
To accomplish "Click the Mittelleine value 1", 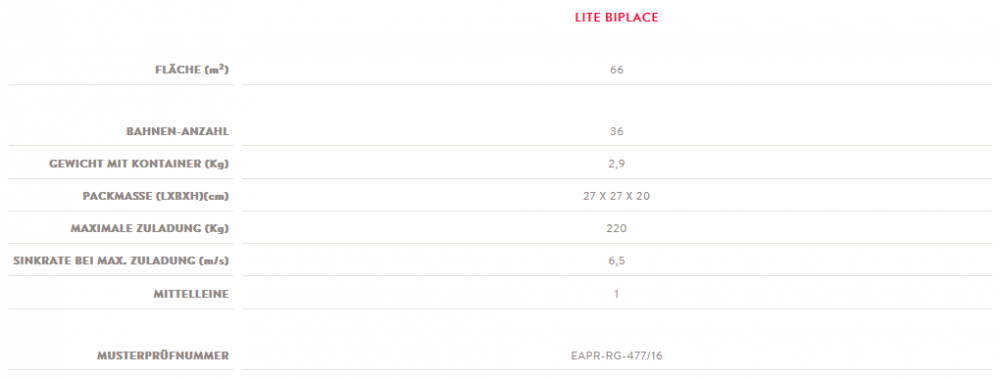I will pyautogui.click(x=616, y=294).
